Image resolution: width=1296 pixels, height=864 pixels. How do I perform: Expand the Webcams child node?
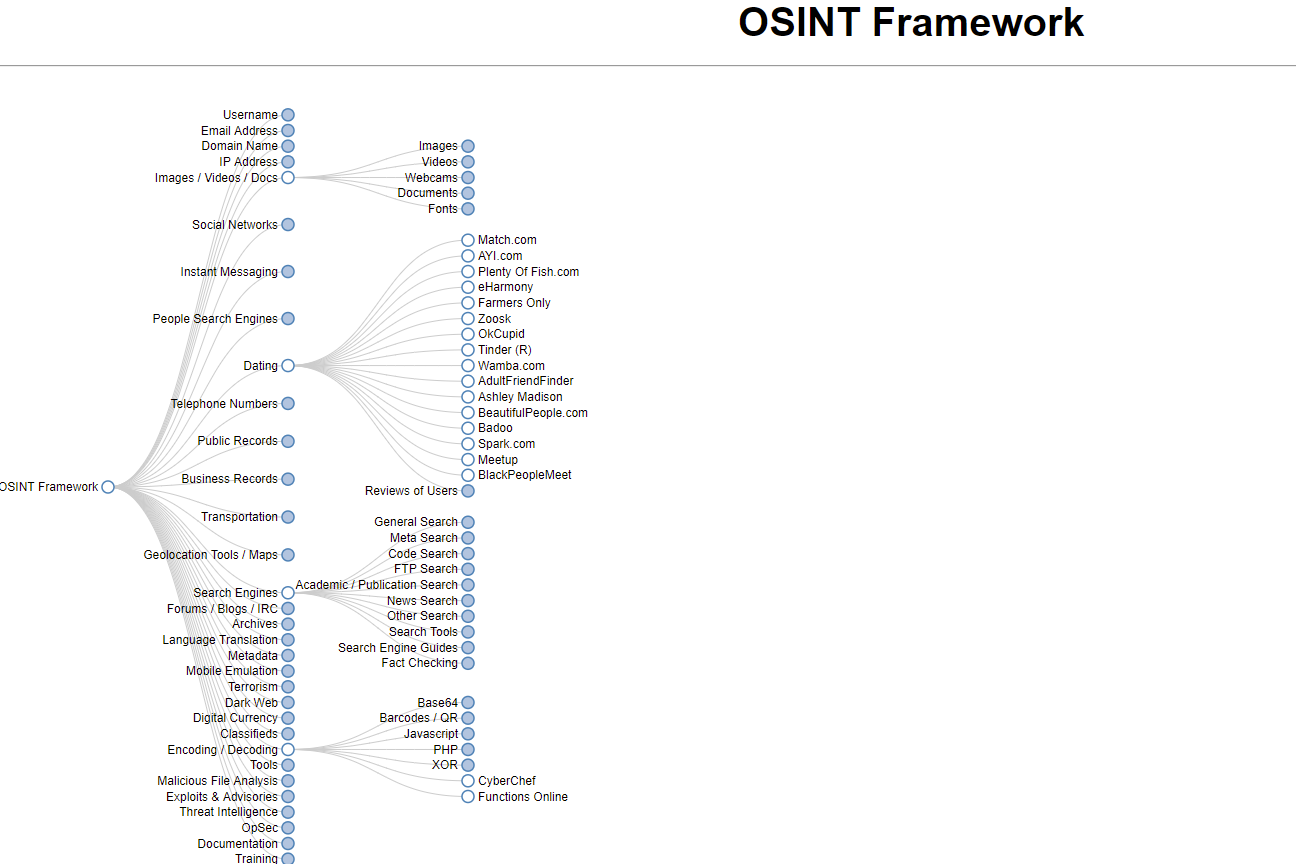468,178
